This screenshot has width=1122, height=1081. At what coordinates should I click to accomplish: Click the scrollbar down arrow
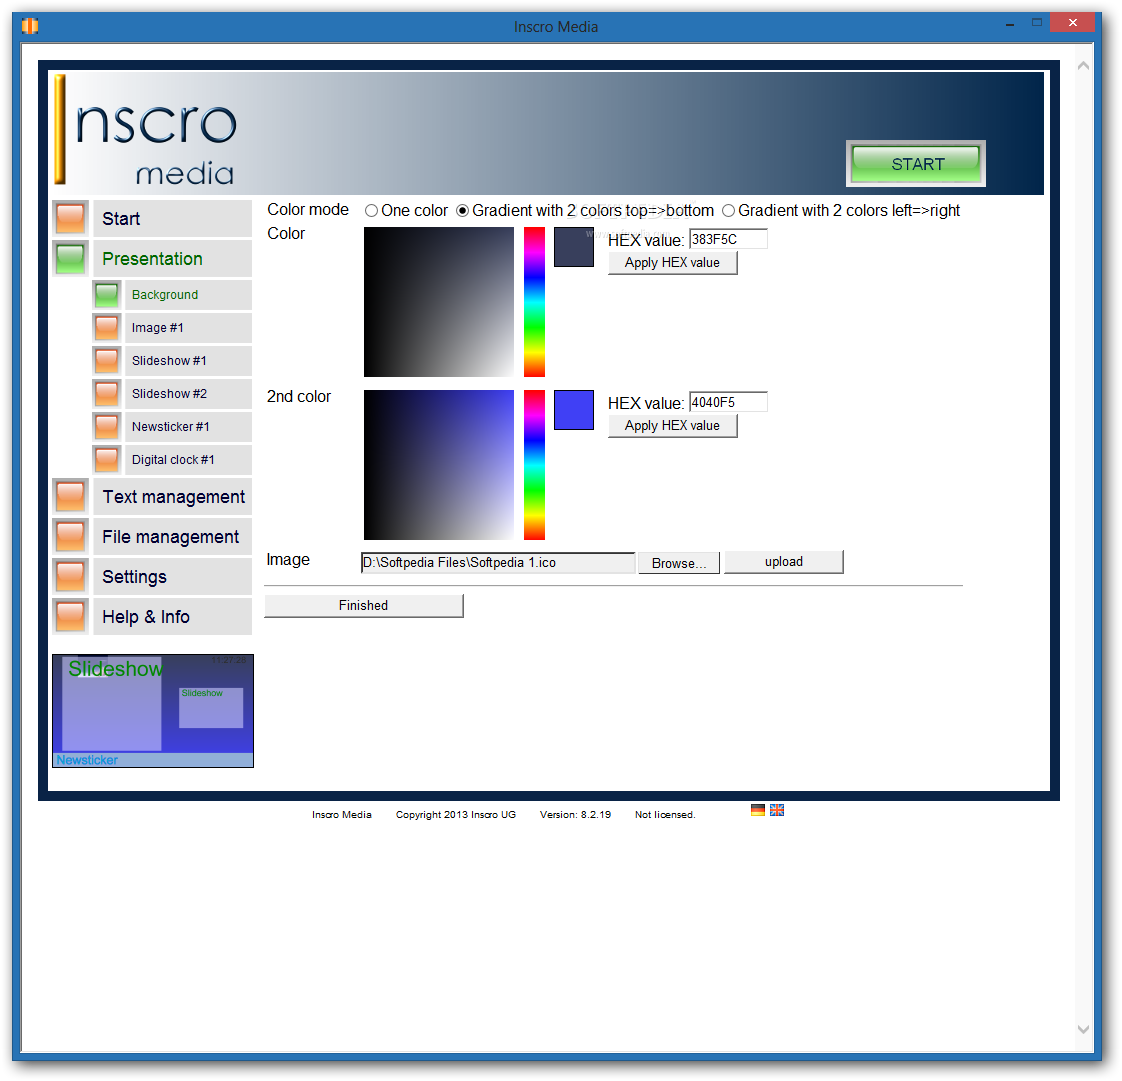click(1083, 1029)
